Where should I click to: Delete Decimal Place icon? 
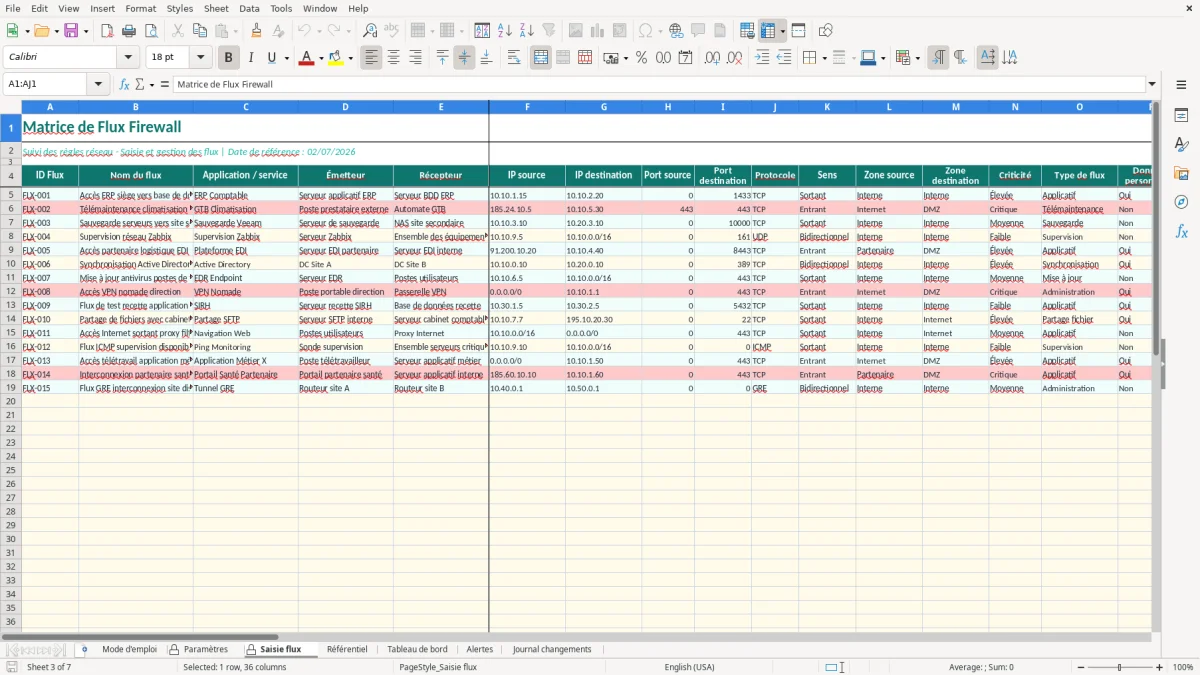735,58
